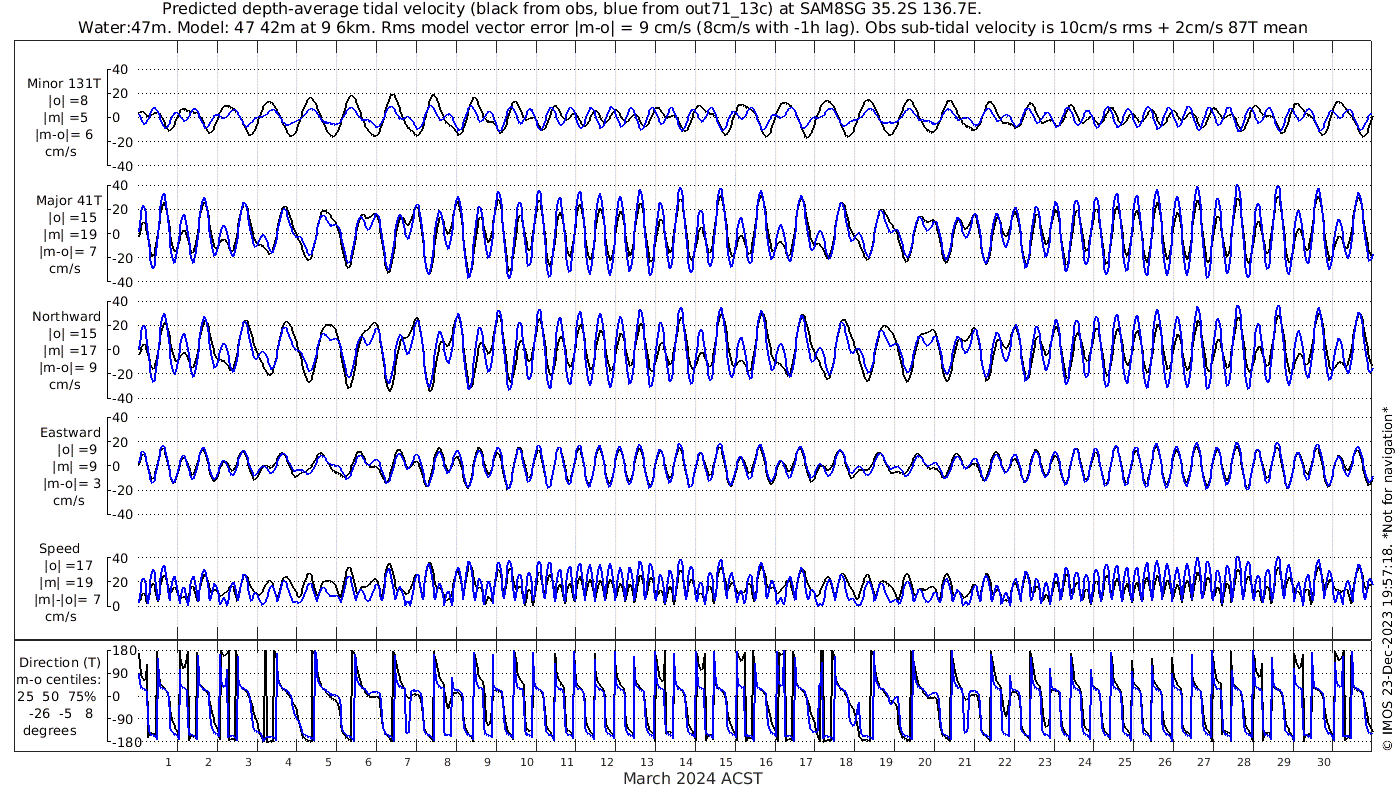Select the 'Minor 131T' panel label
This screenshot has width=1400, height=800.
[x=64, y=83]
